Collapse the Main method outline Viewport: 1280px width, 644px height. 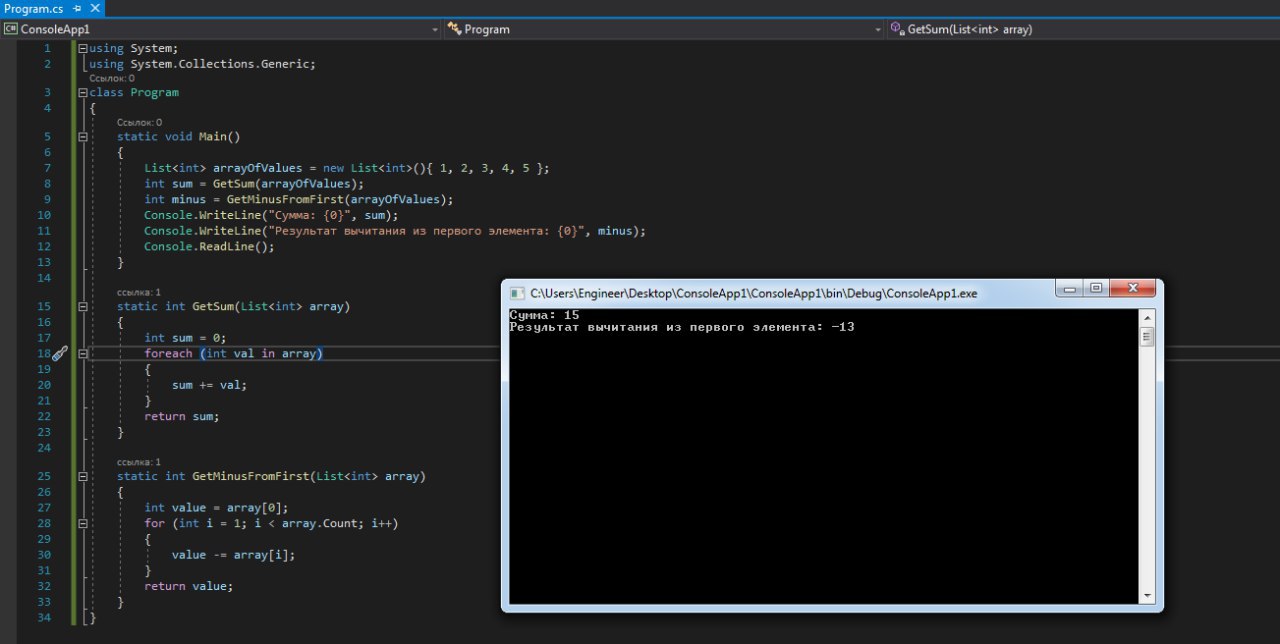tap(83, 136)
